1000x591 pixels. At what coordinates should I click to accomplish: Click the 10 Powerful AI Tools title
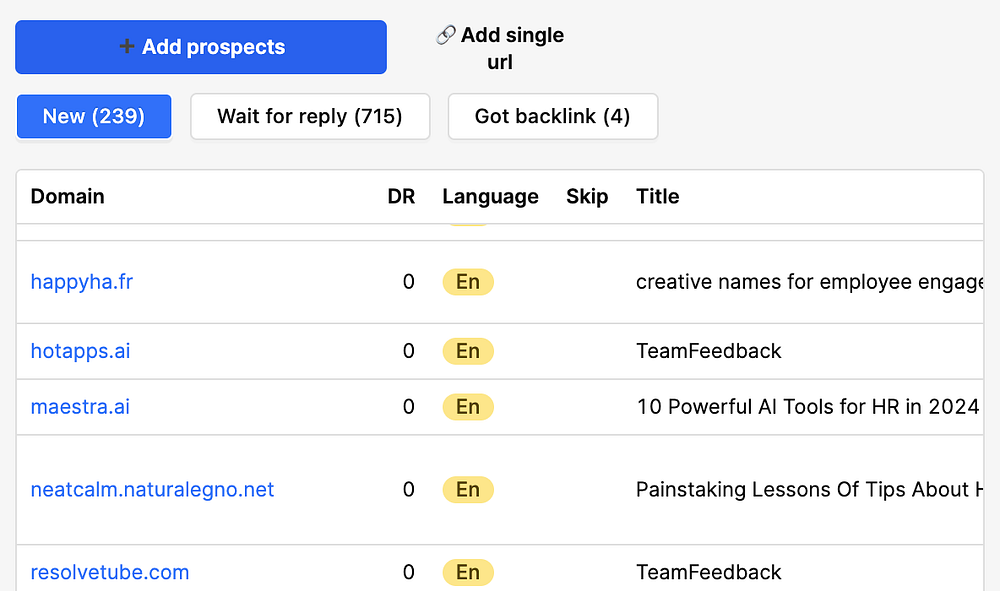click(807, 407)
